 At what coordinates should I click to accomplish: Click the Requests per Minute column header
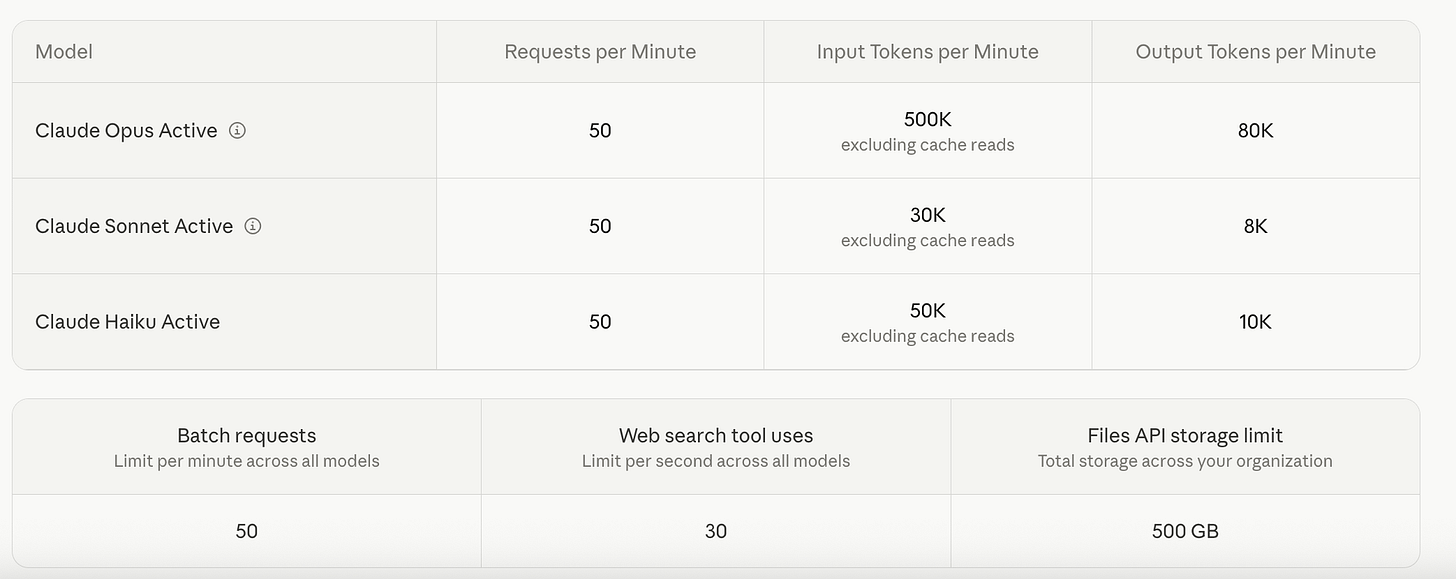point(600,52)
